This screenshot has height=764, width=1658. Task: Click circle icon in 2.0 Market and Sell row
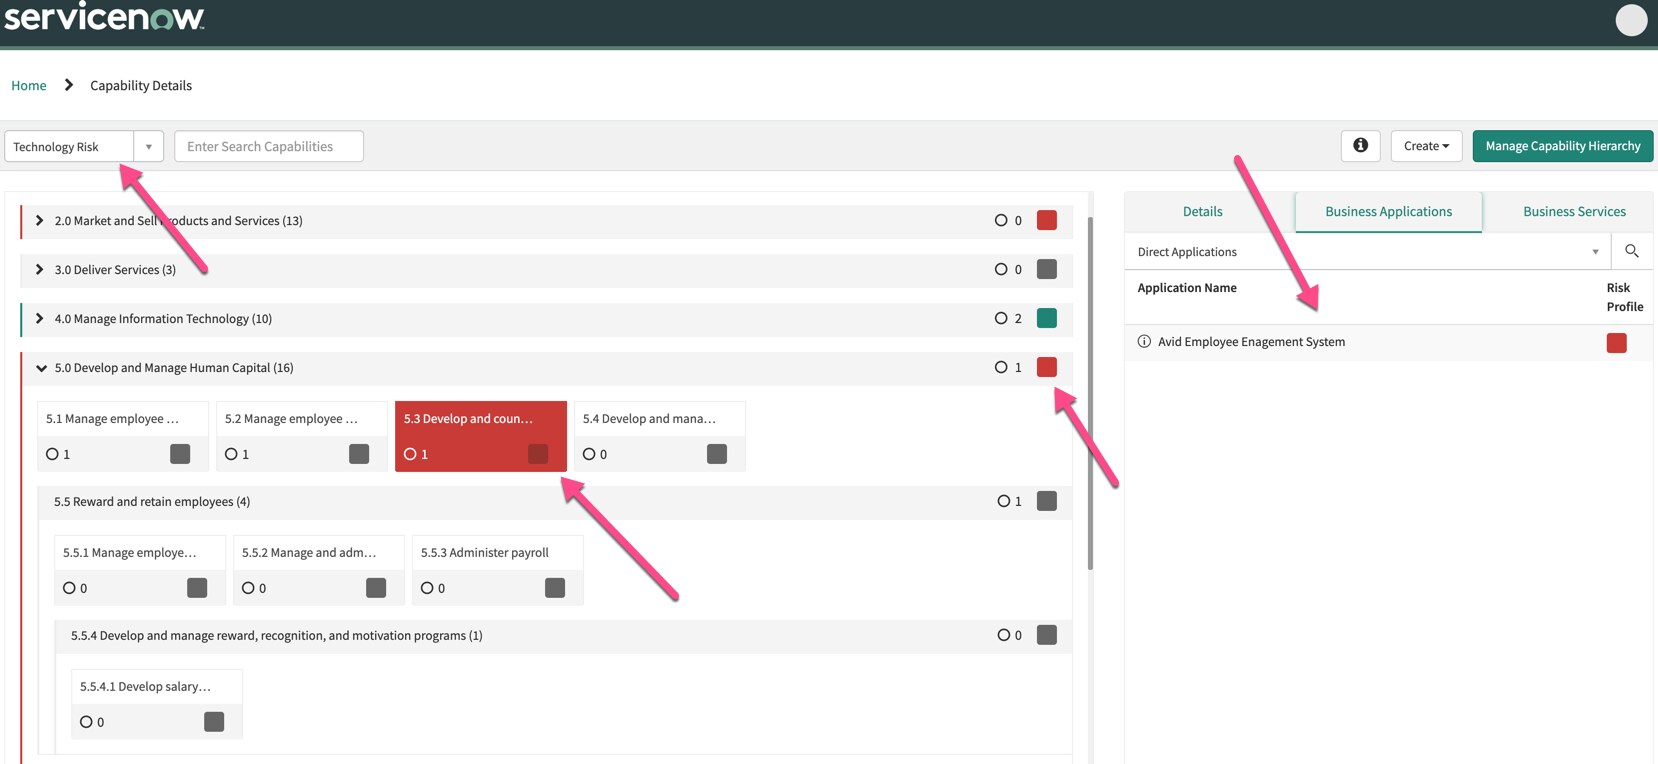(x=1001, y=220)
